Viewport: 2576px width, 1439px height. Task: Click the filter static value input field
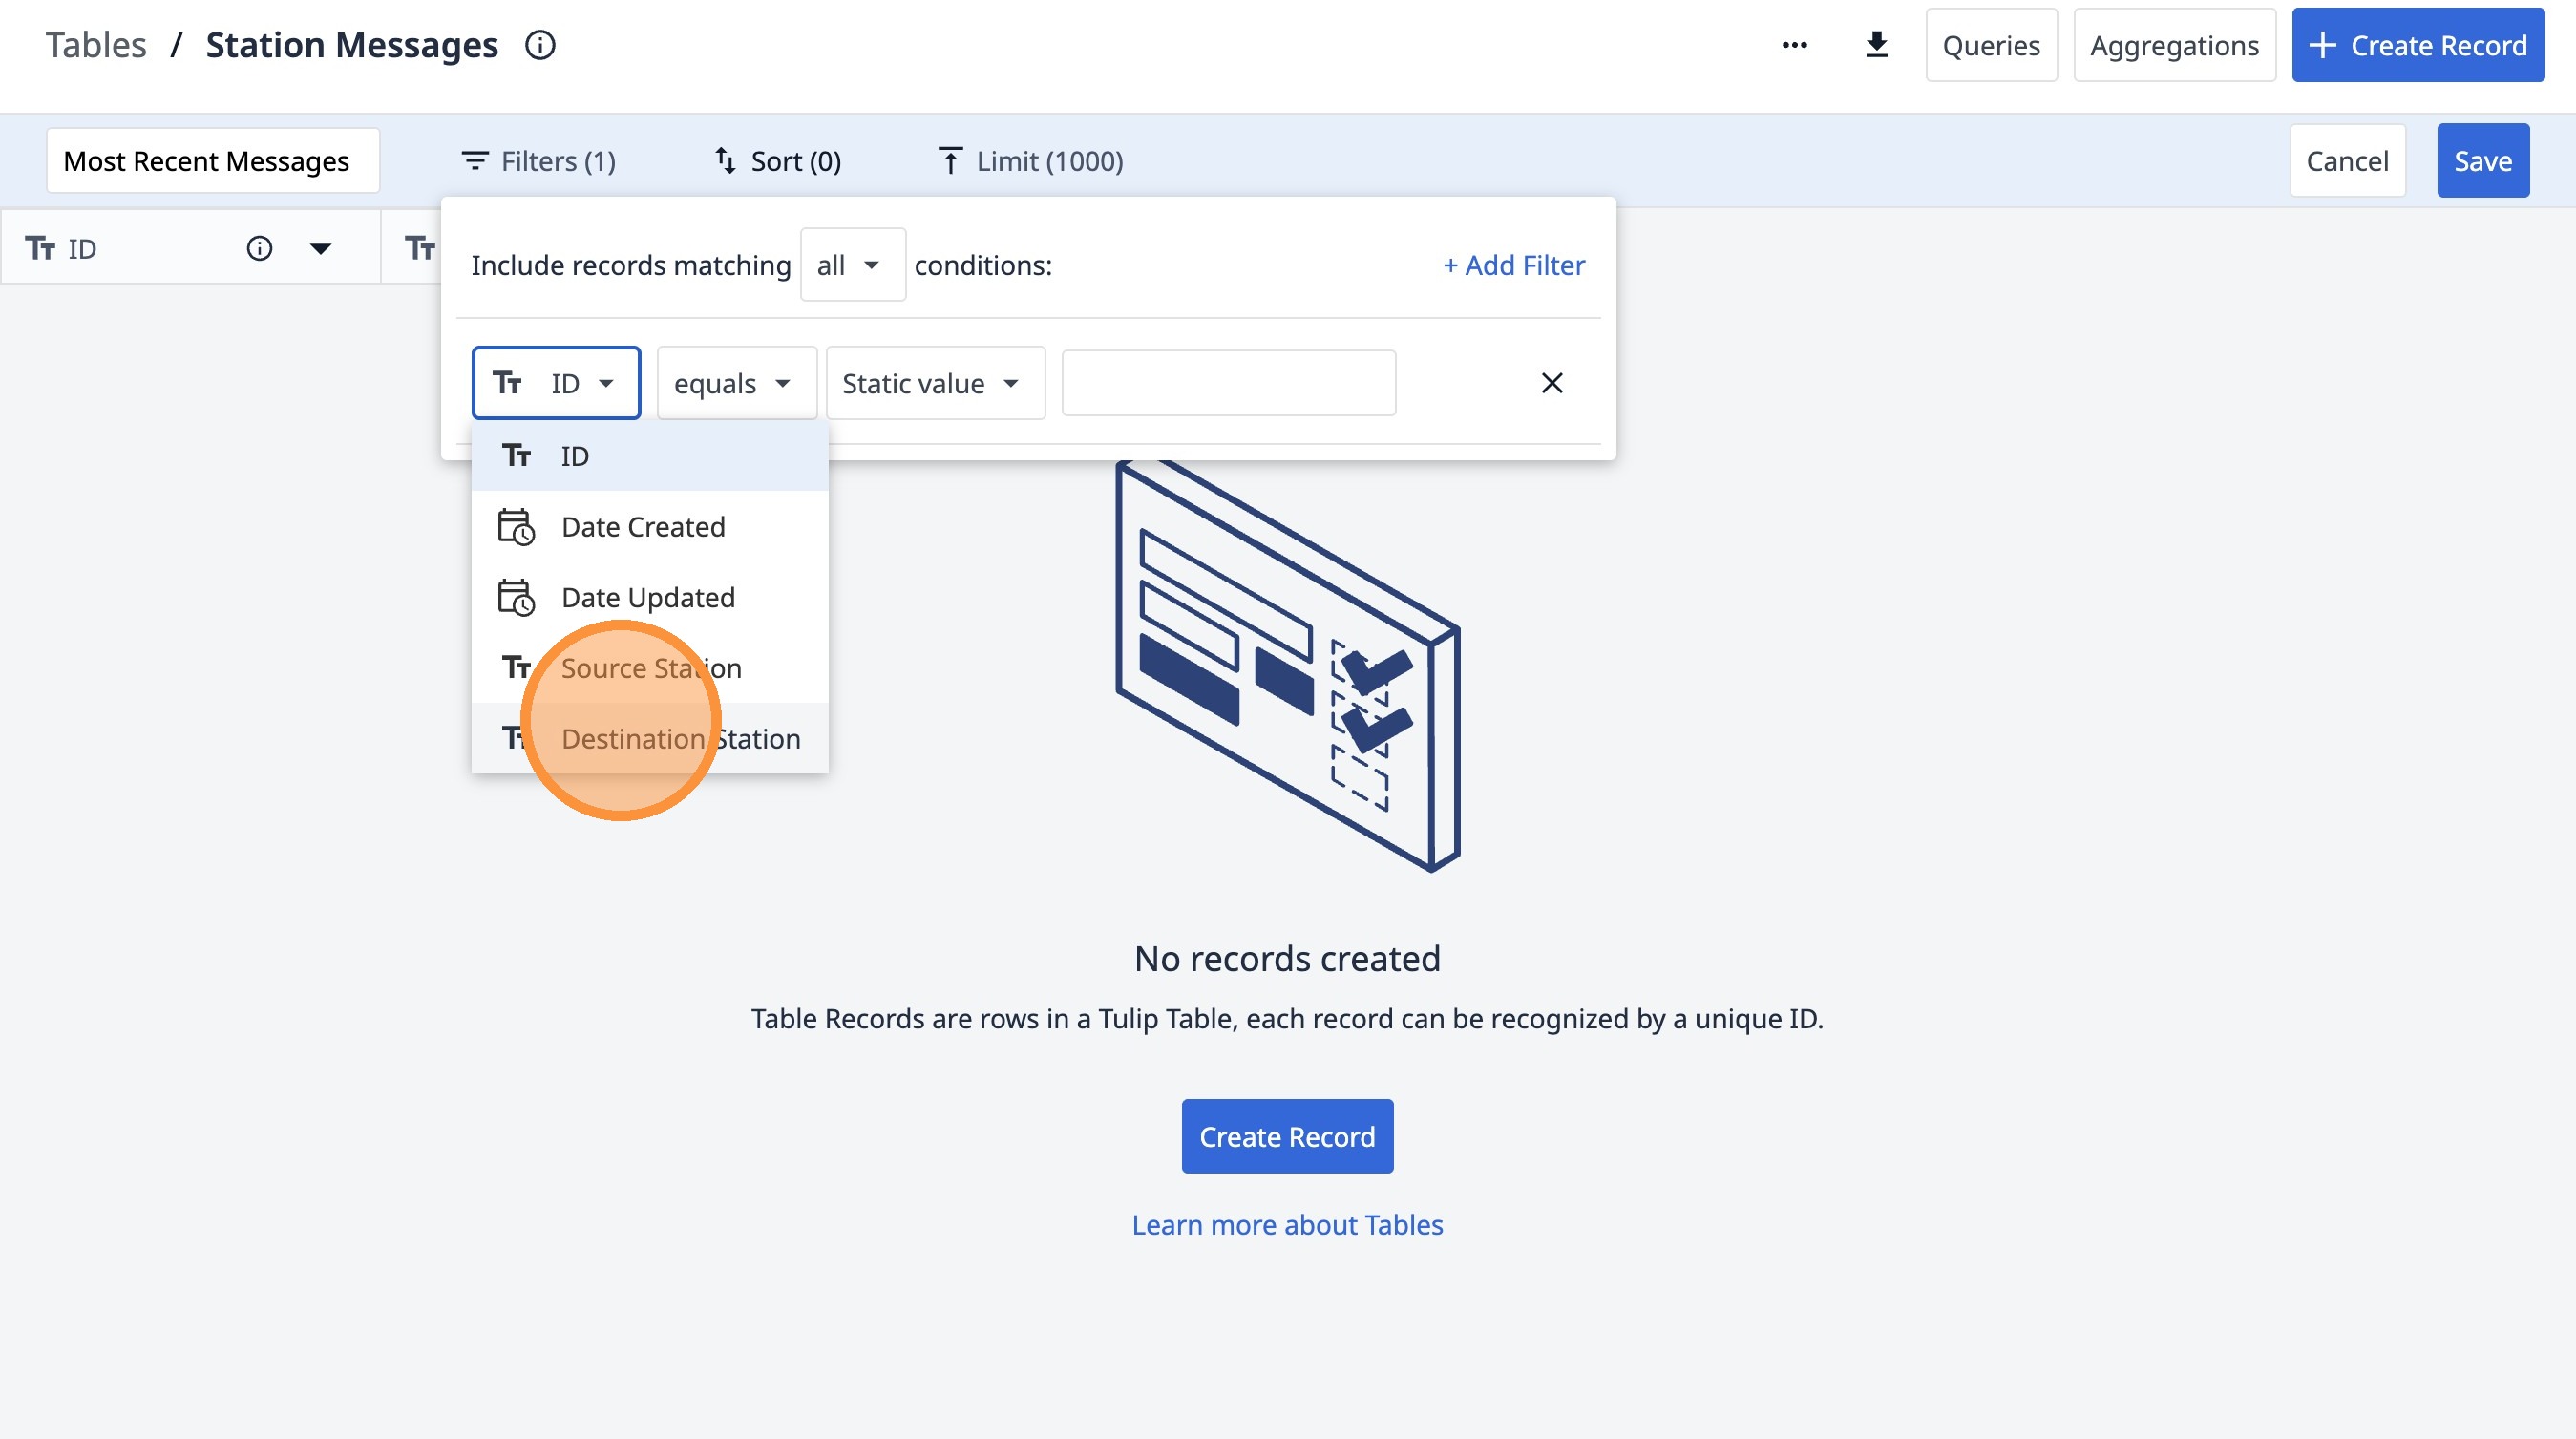(1228, 383)
